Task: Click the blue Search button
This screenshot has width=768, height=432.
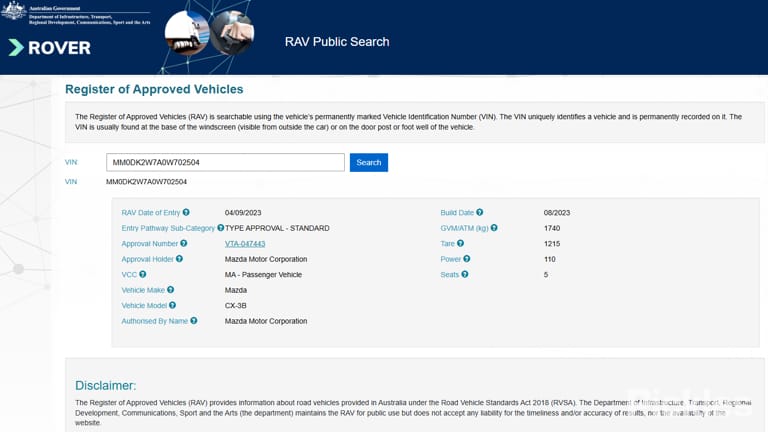Action: [369, 163]
